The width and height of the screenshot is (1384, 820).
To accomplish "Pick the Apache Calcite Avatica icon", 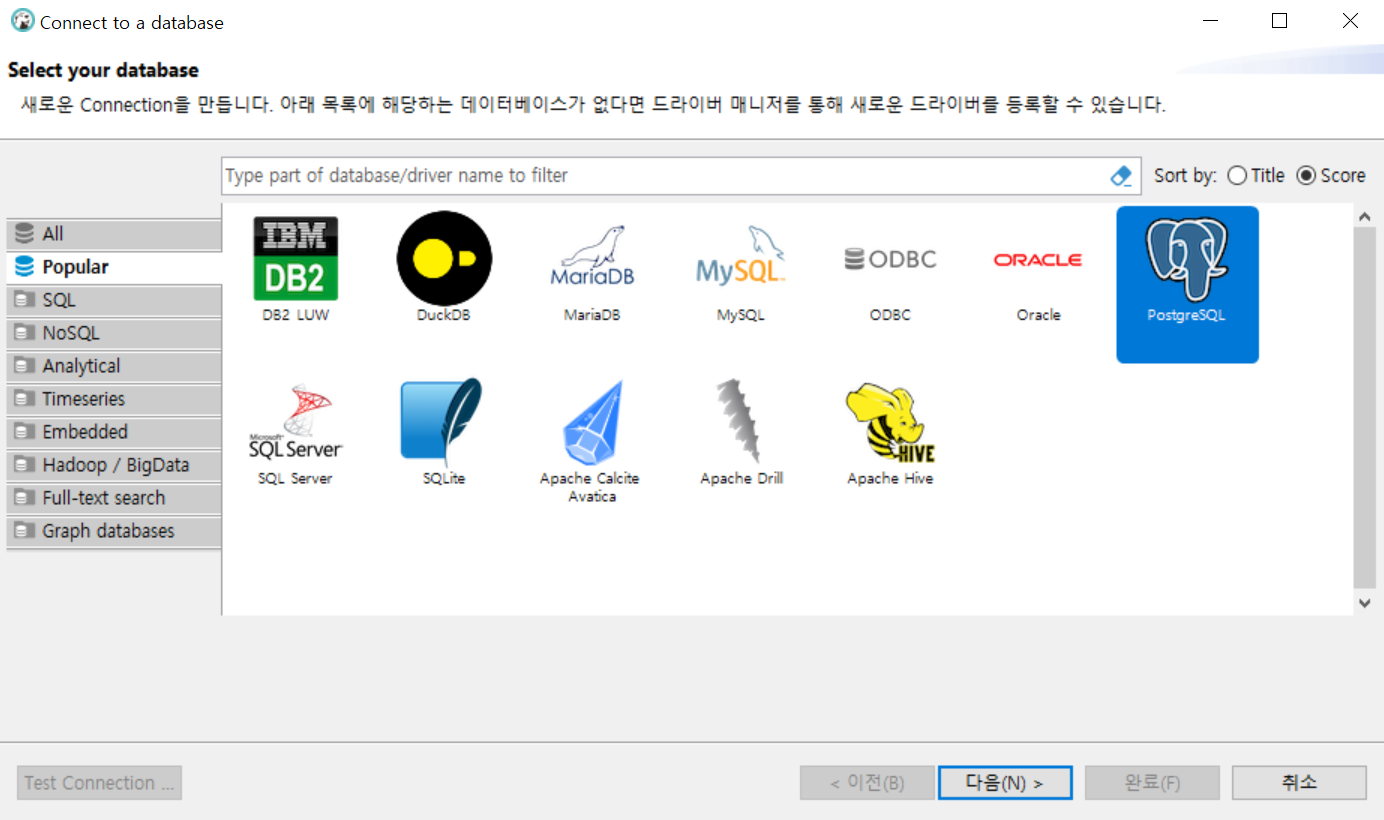I will click(592, 423).
